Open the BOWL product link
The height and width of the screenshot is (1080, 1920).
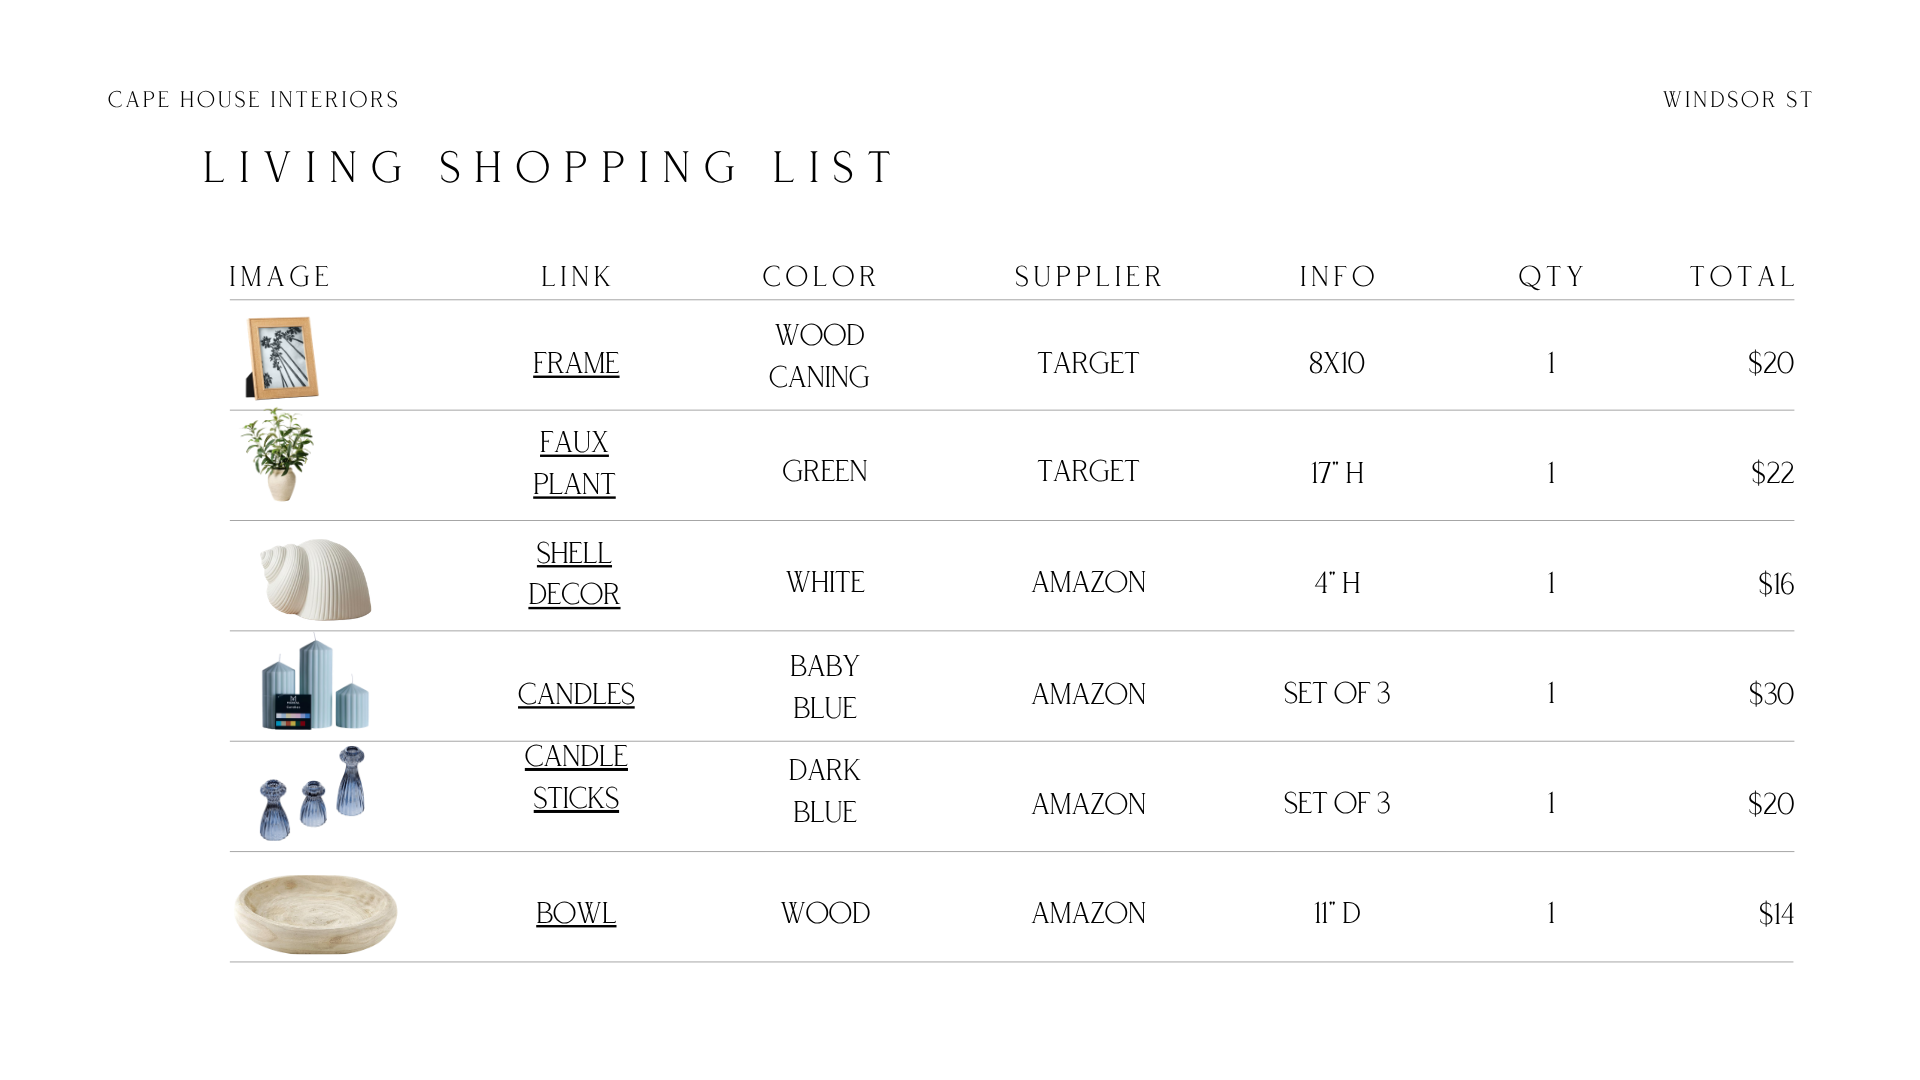coord(576,913)
